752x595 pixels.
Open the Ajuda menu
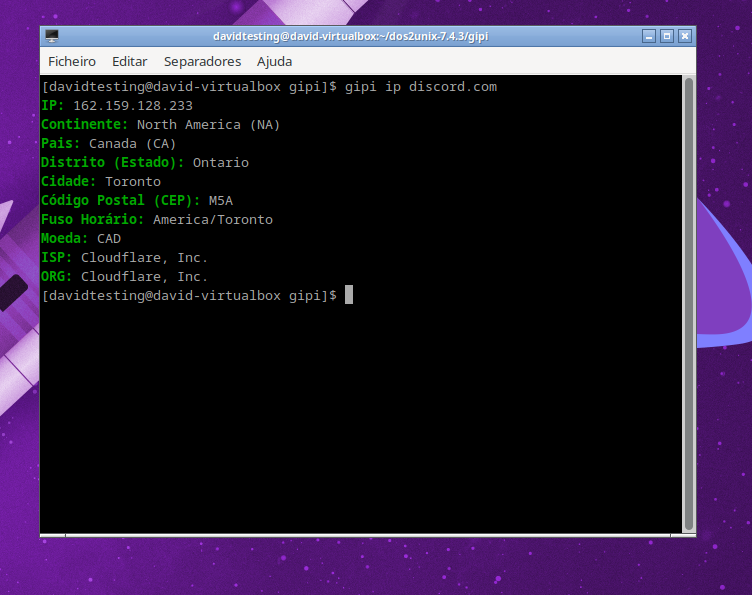click(x=274, y=61)
